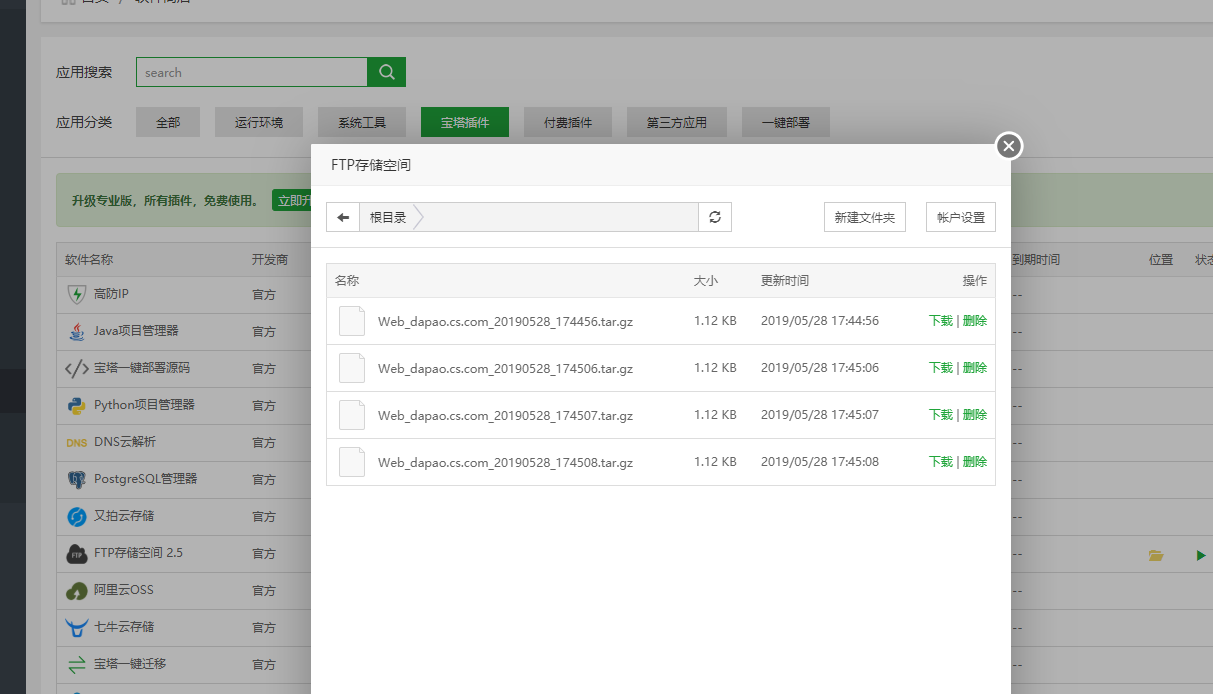The image size is (1213, 694).
Task: Click the 七牛云存储 plugin name
Action: point(124,627)
